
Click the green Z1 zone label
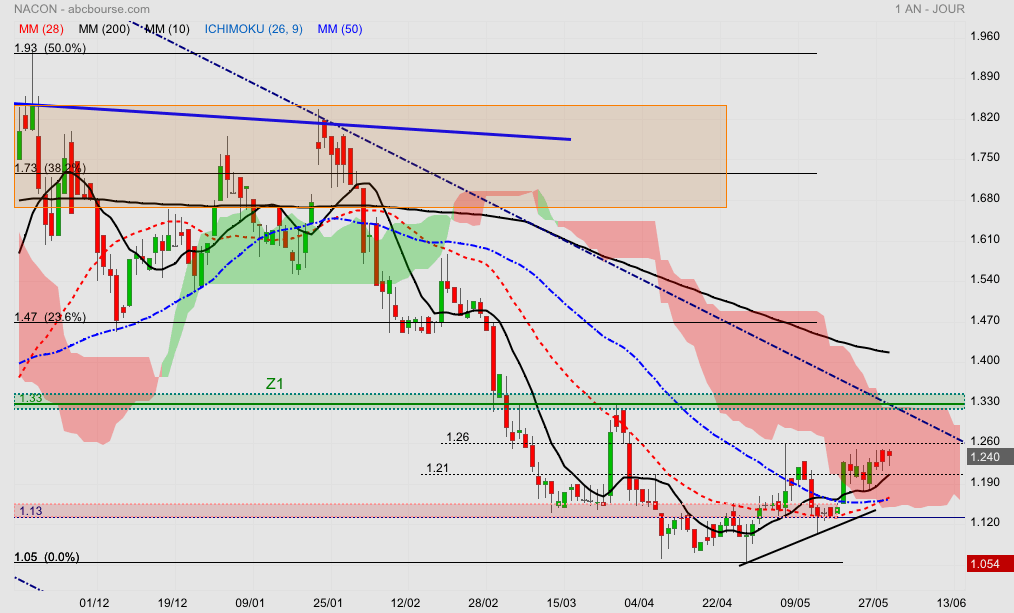(x=275, y=383)
